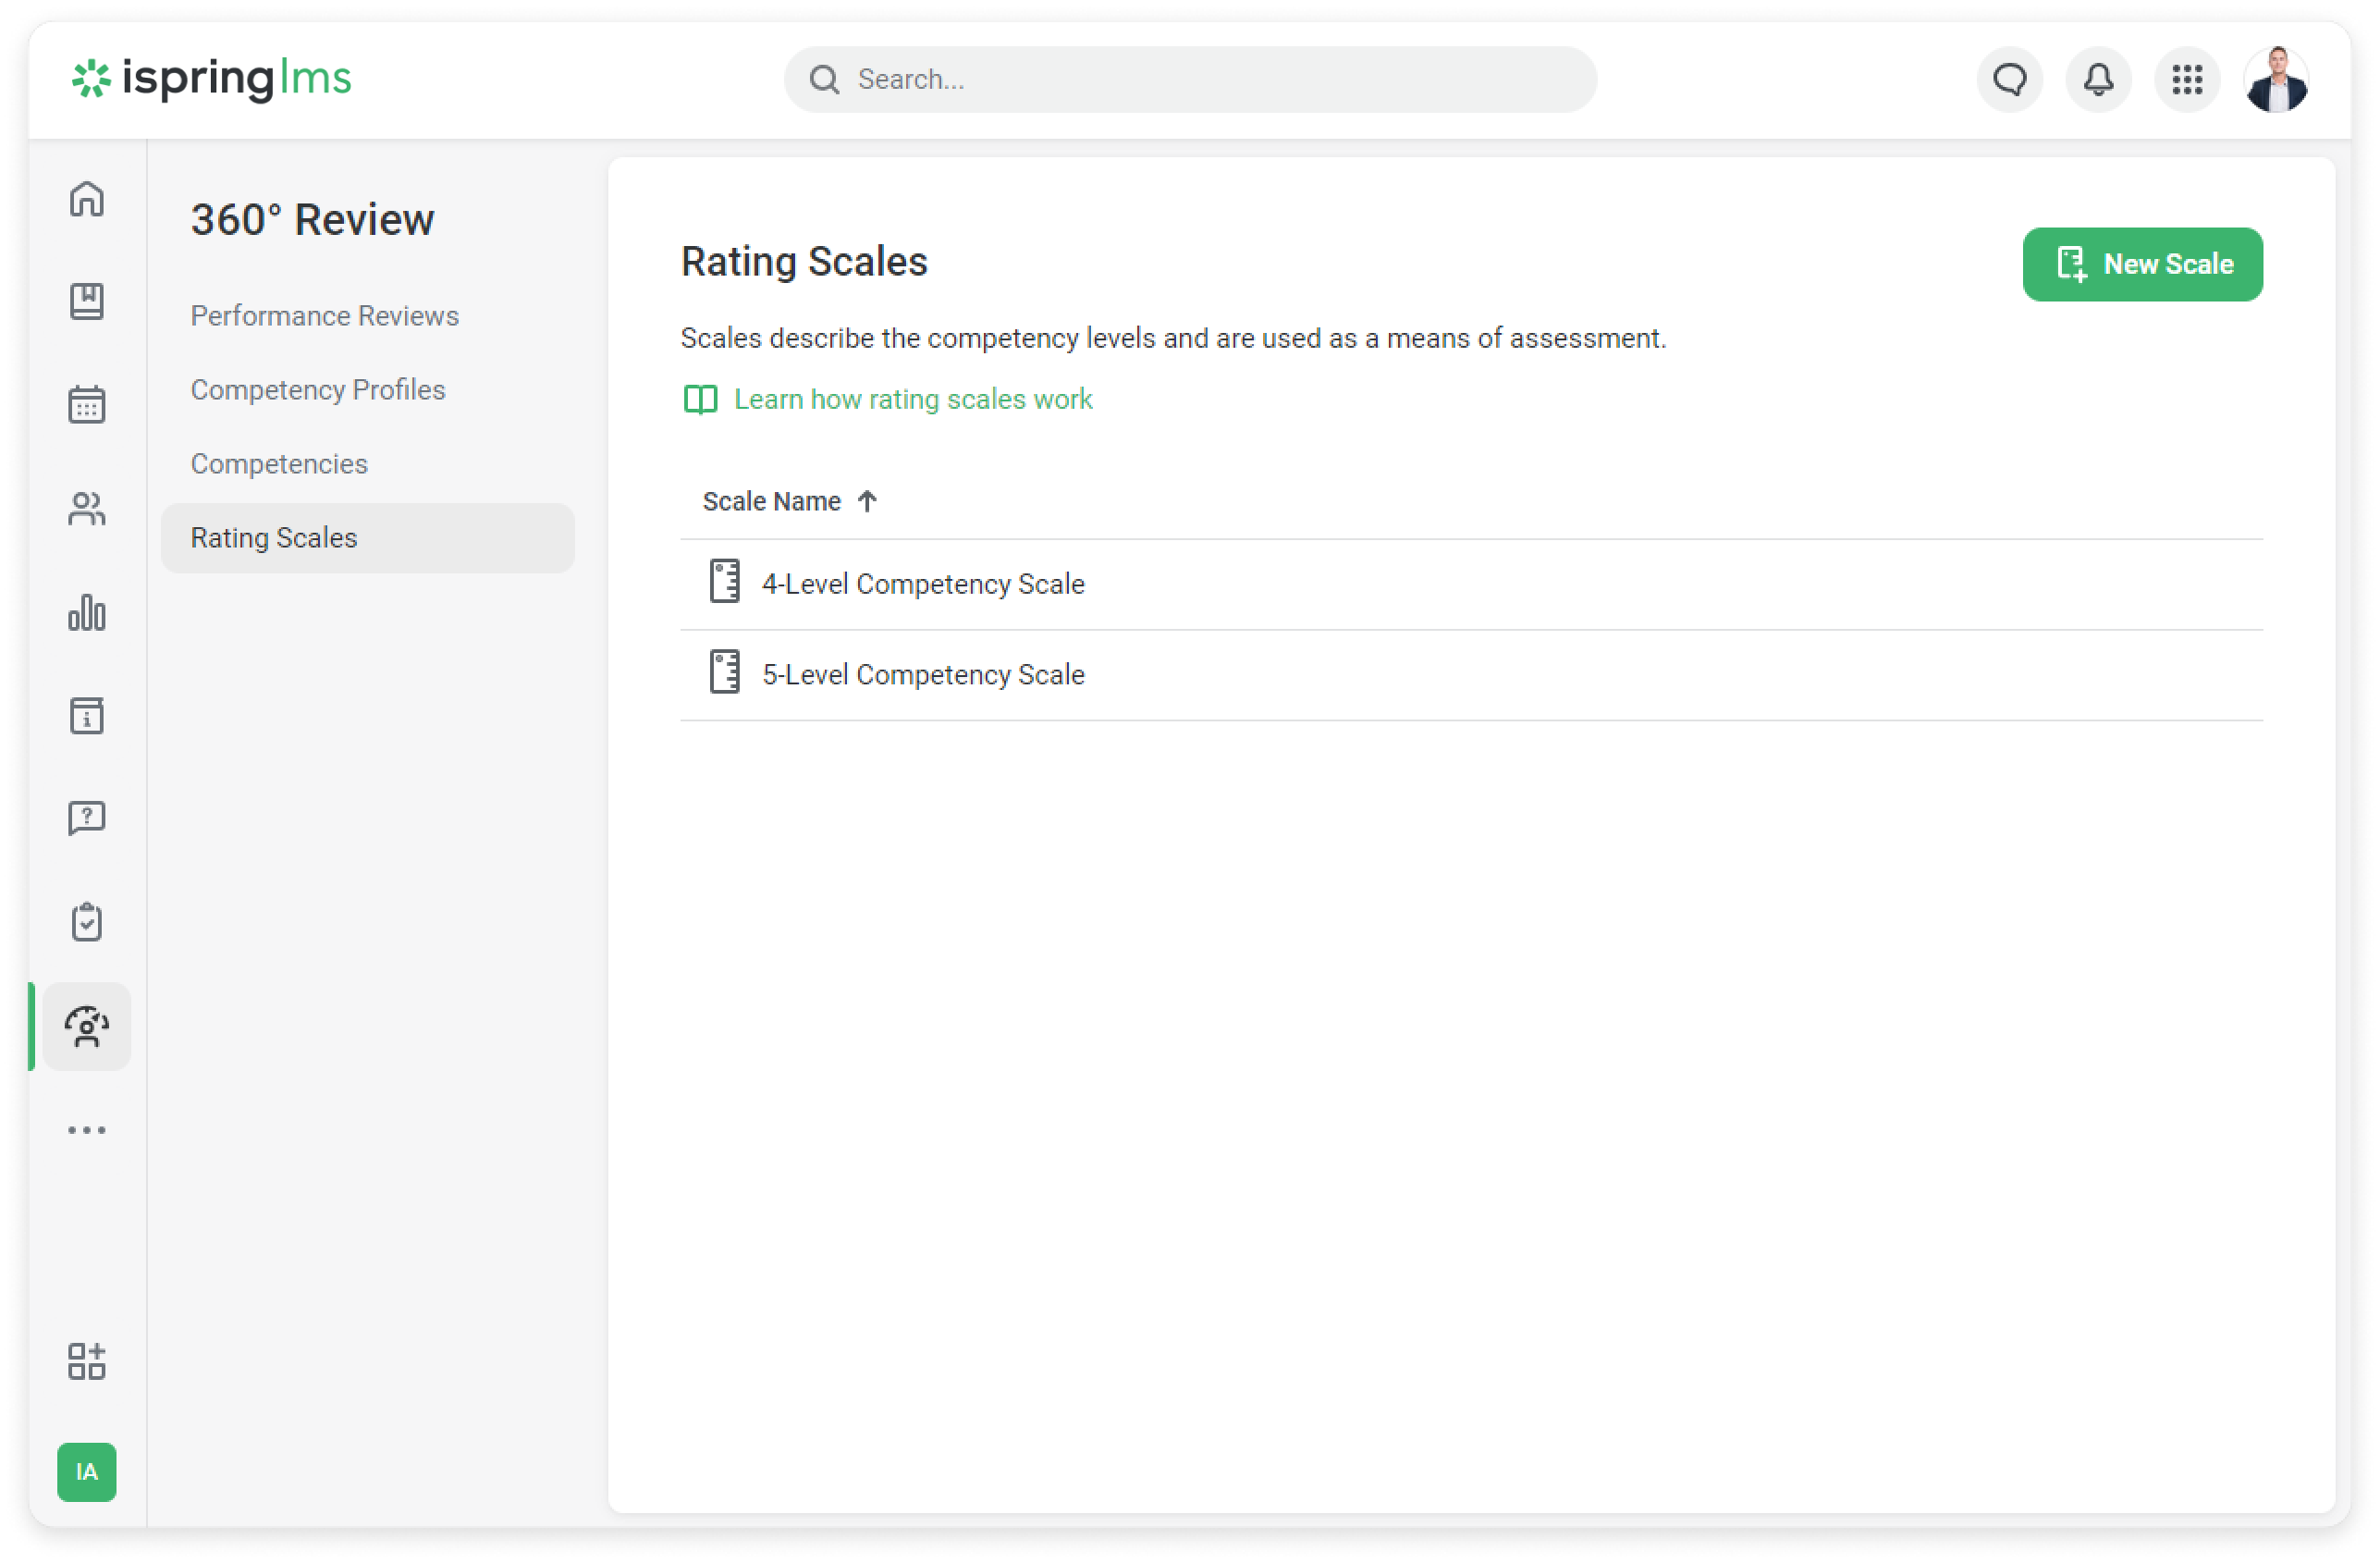2380x1563 pixels.
Task: Expand more sidebar items via ellipsis
Action: (x=87, y=1130)
